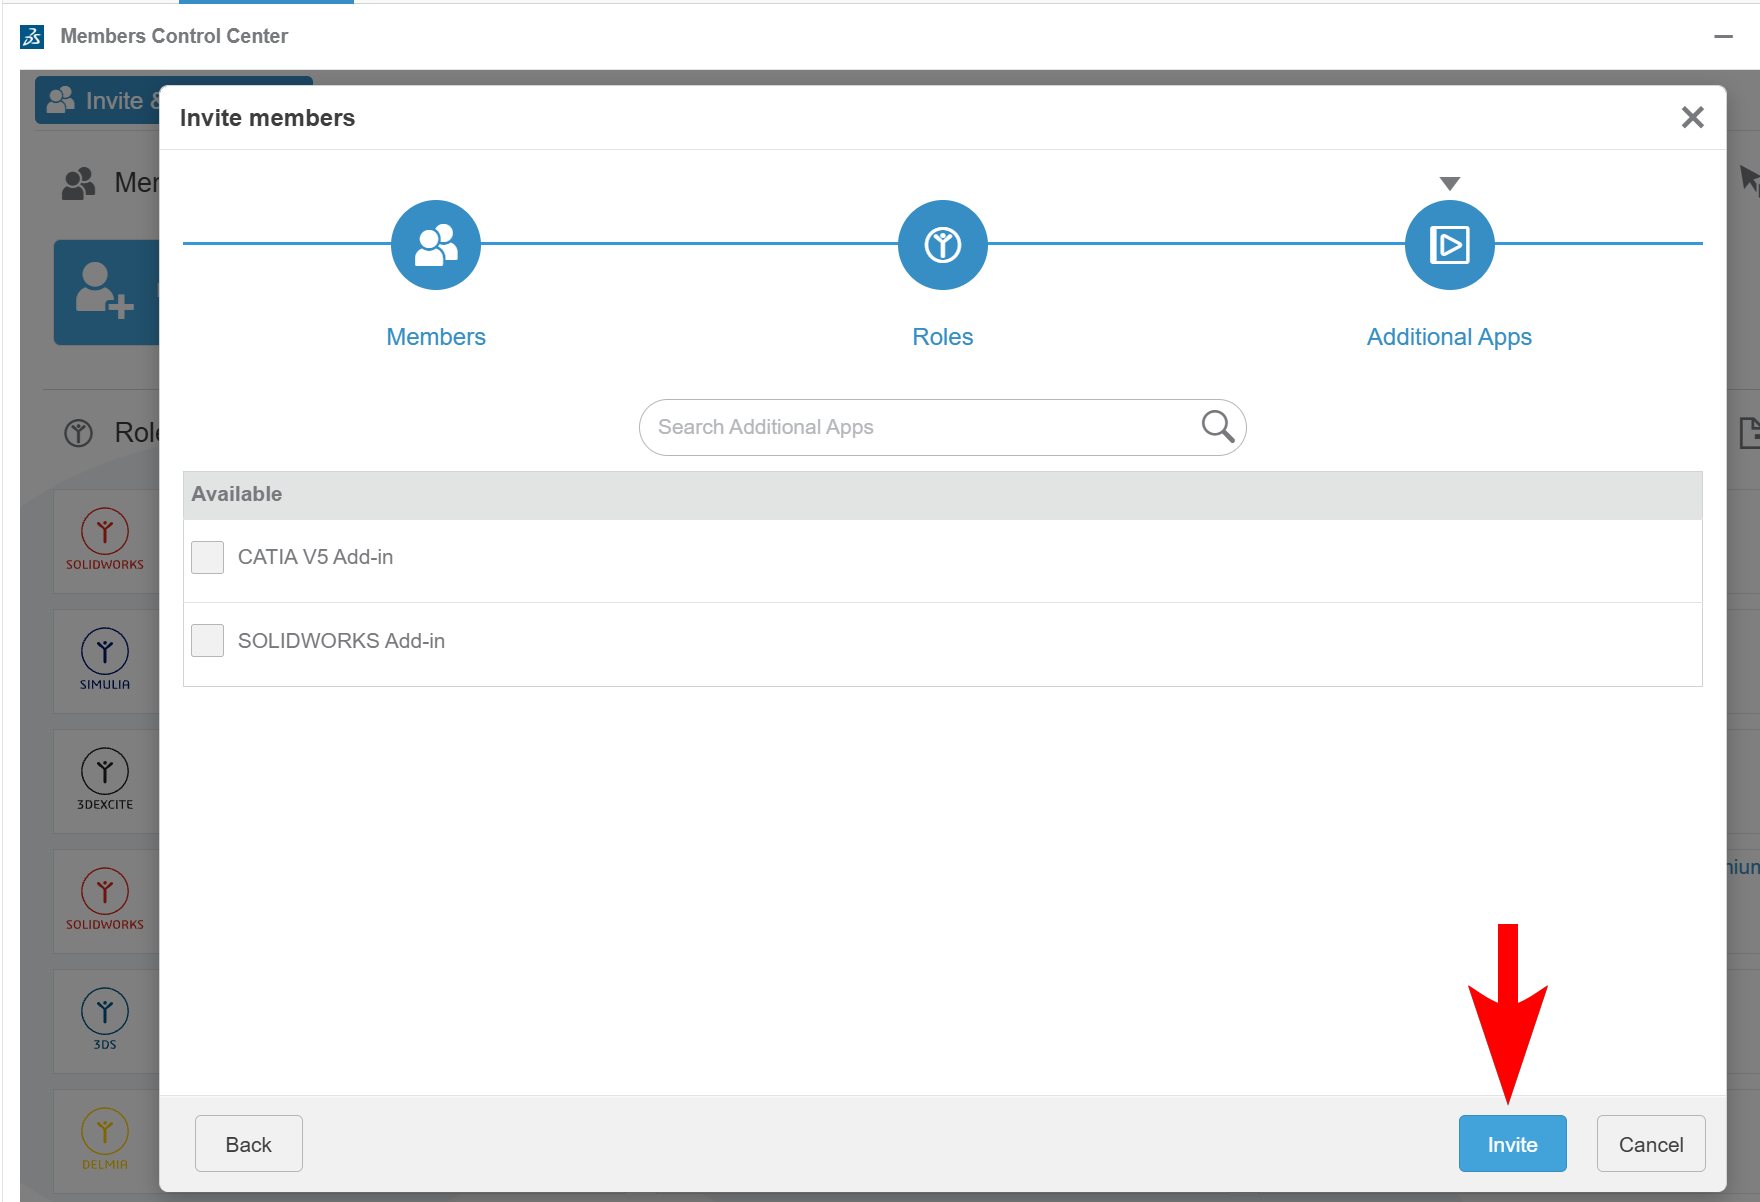Image resolution: width=1760 pixels, height=1202 pixels.
Task: Click the search magnifier icon
Action: pos(1217,427)
